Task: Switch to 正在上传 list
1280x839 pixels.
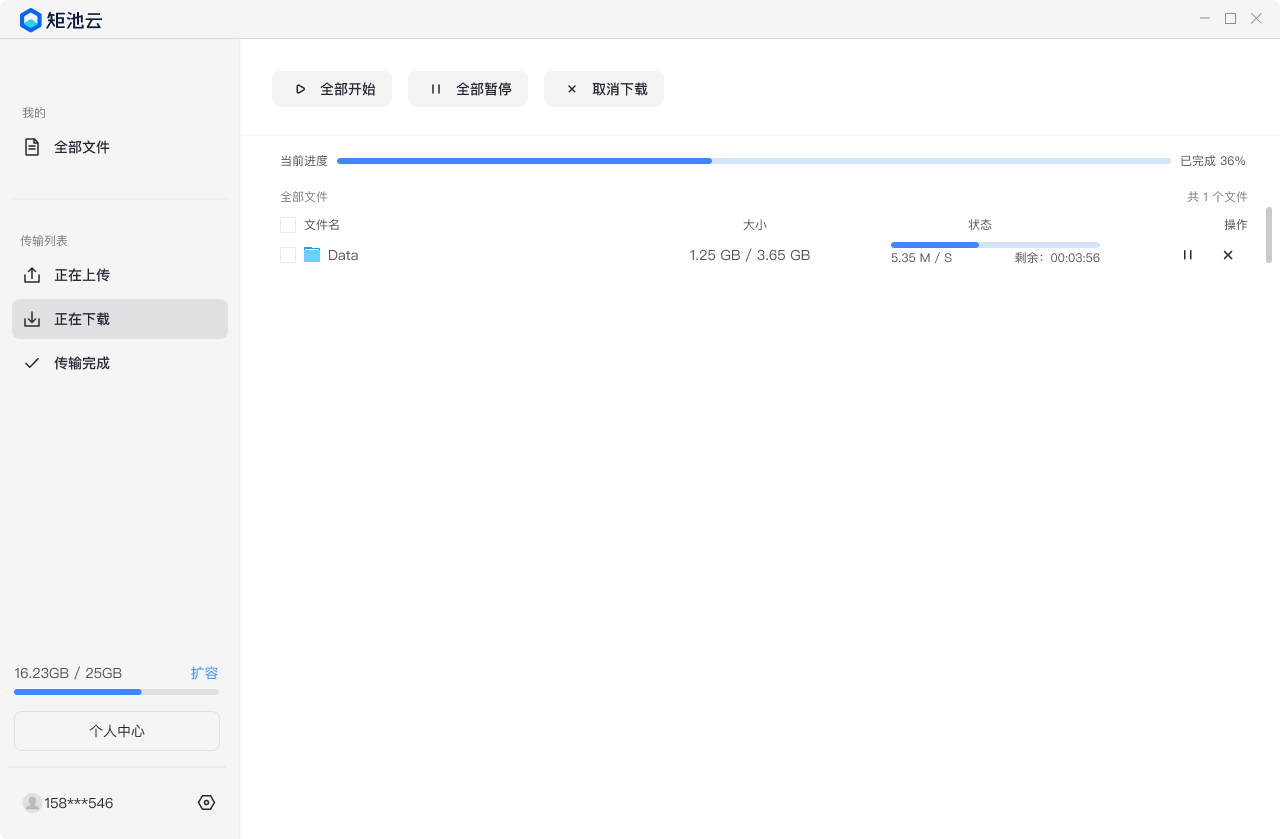Action: (x=120, y=275)
